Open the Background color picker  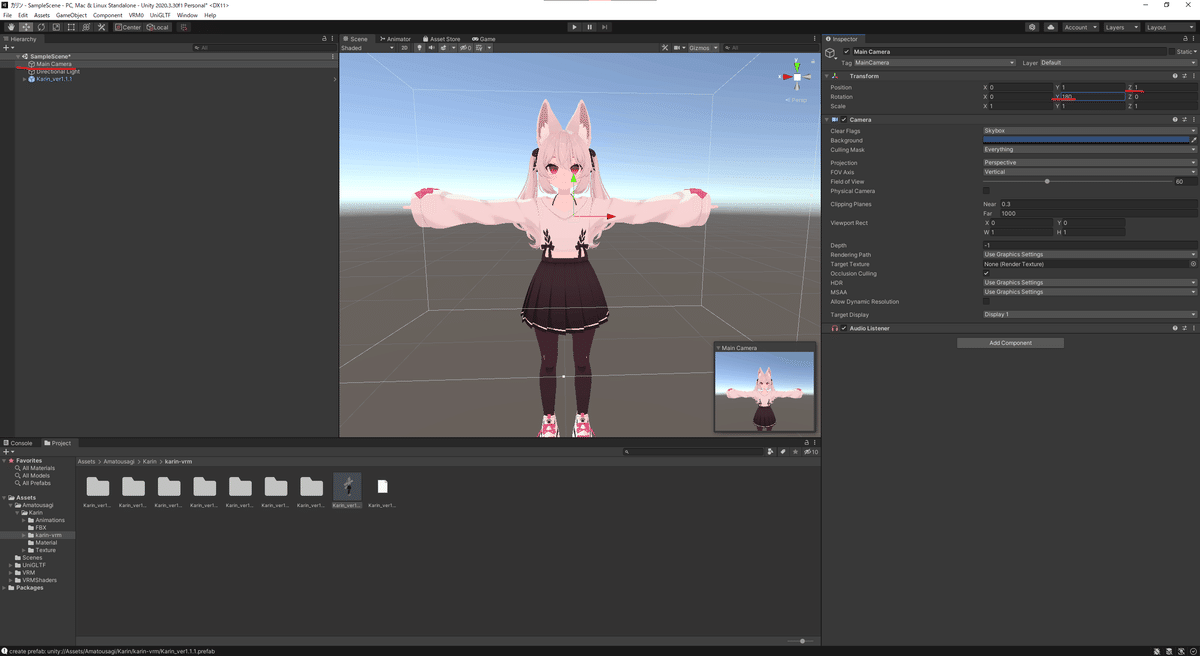pos(1085,140)
